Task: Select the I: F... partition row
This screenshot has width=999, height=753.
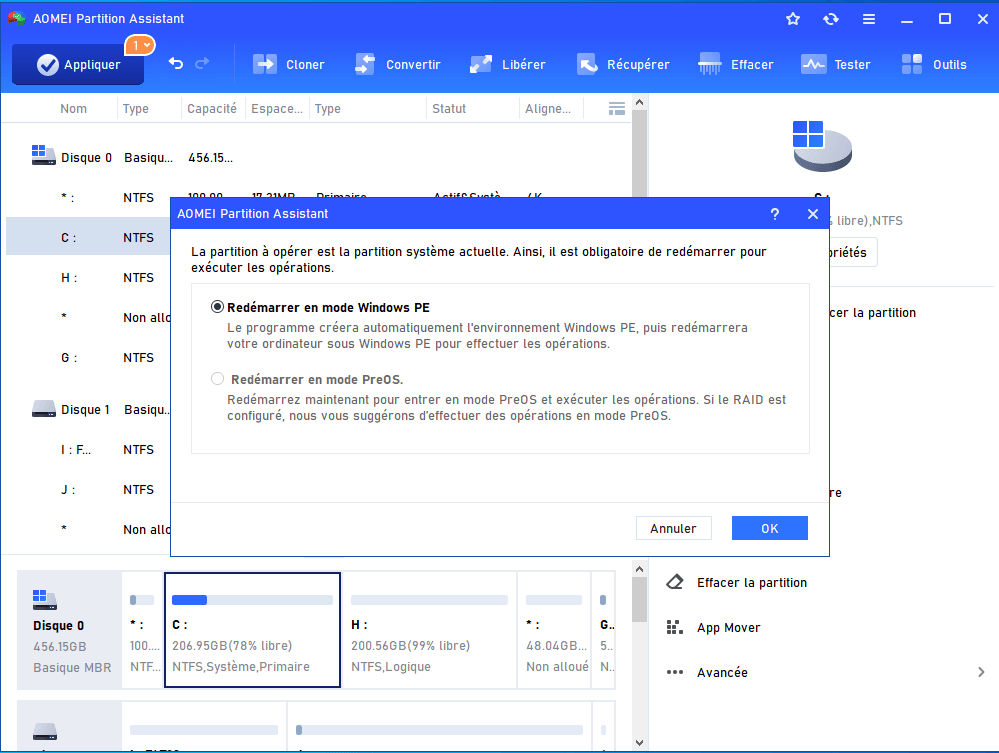Action: (x=88, y=449)
